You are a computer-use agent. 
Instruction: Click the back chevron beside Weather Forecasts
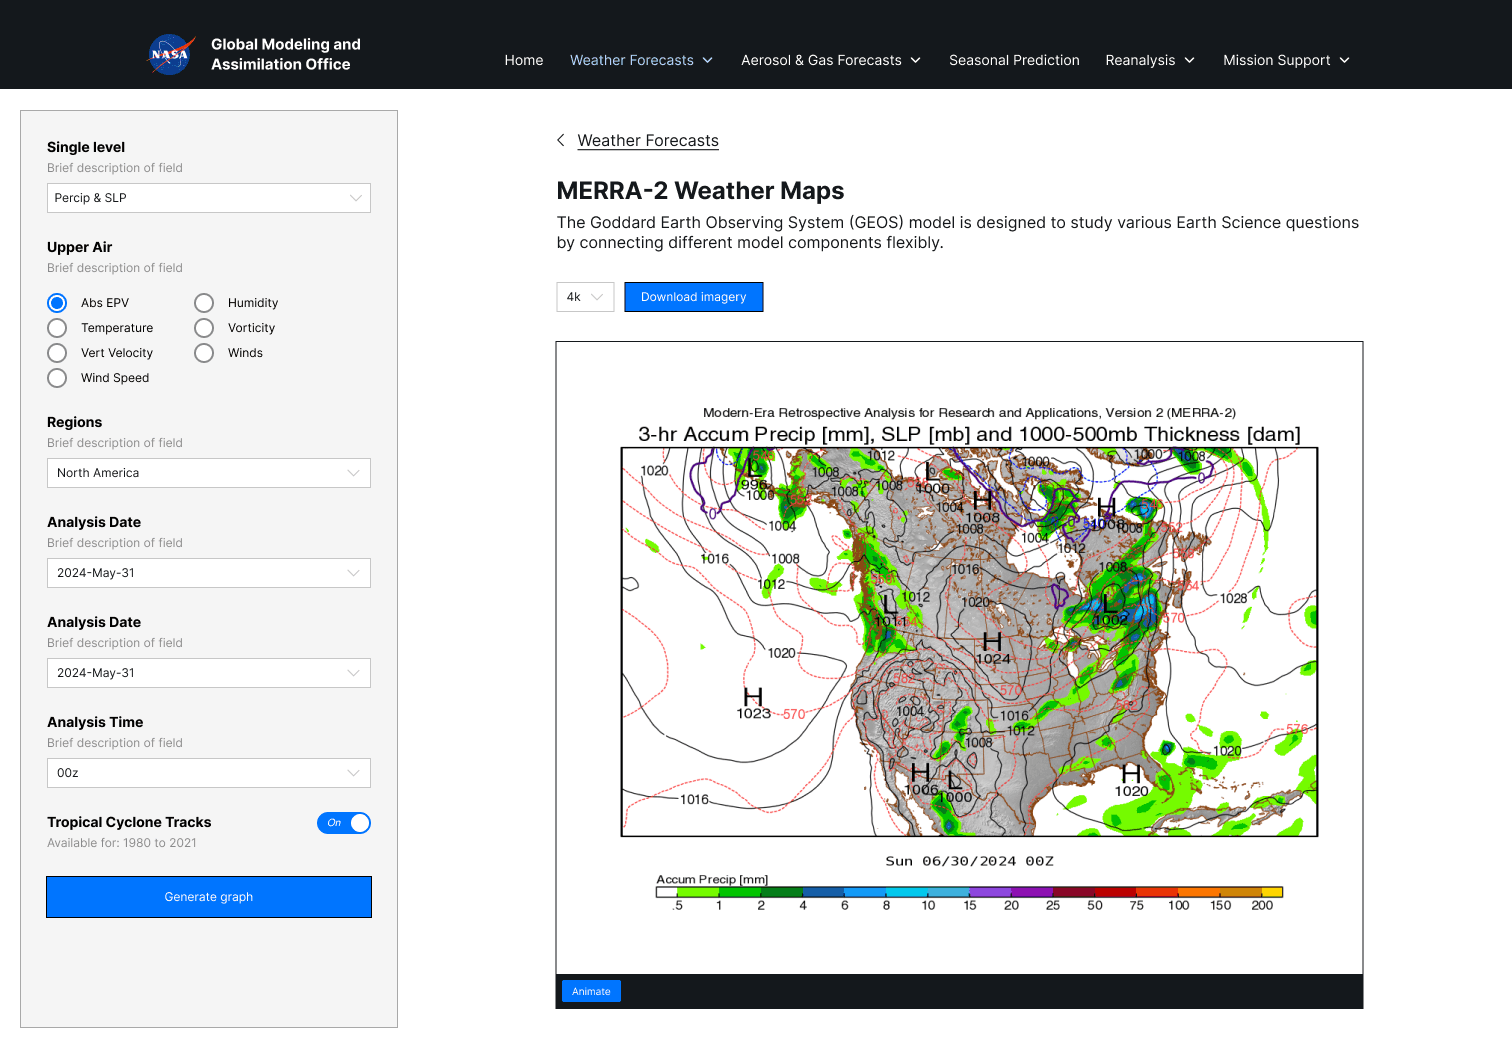561,140
